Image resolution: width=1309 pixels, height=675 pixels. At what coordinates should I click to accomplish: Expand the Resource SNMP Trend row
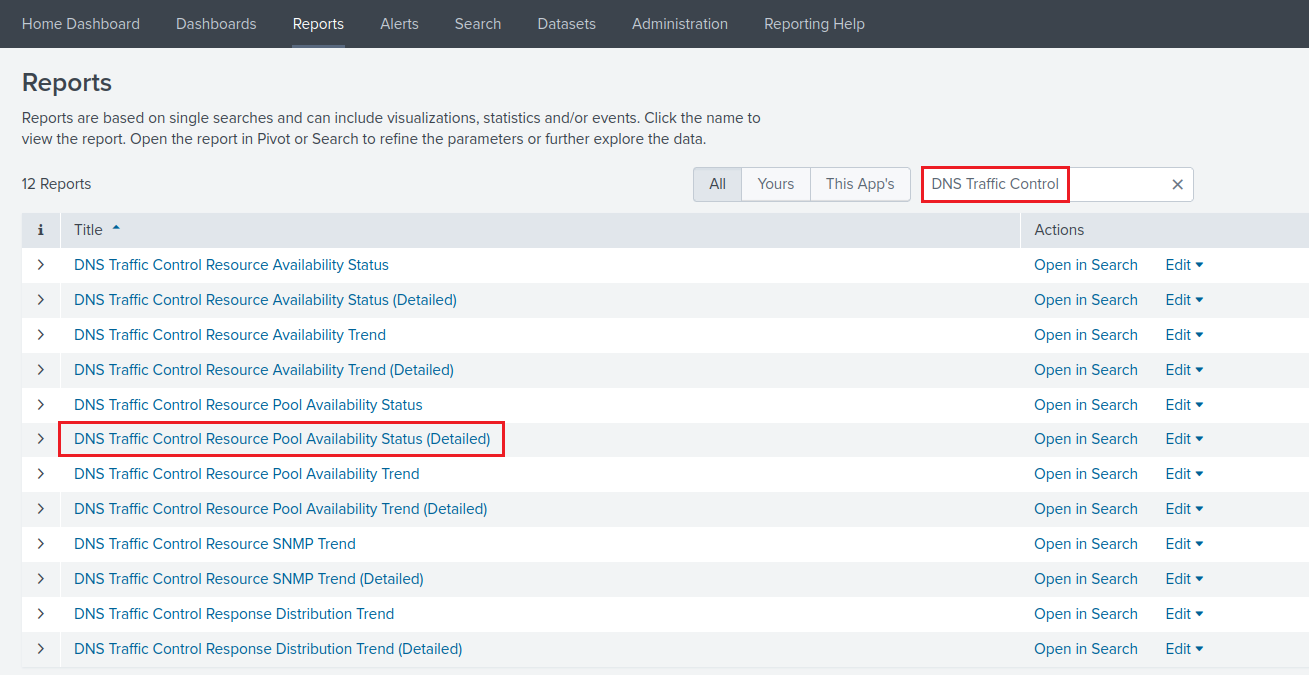click(41, 544)
